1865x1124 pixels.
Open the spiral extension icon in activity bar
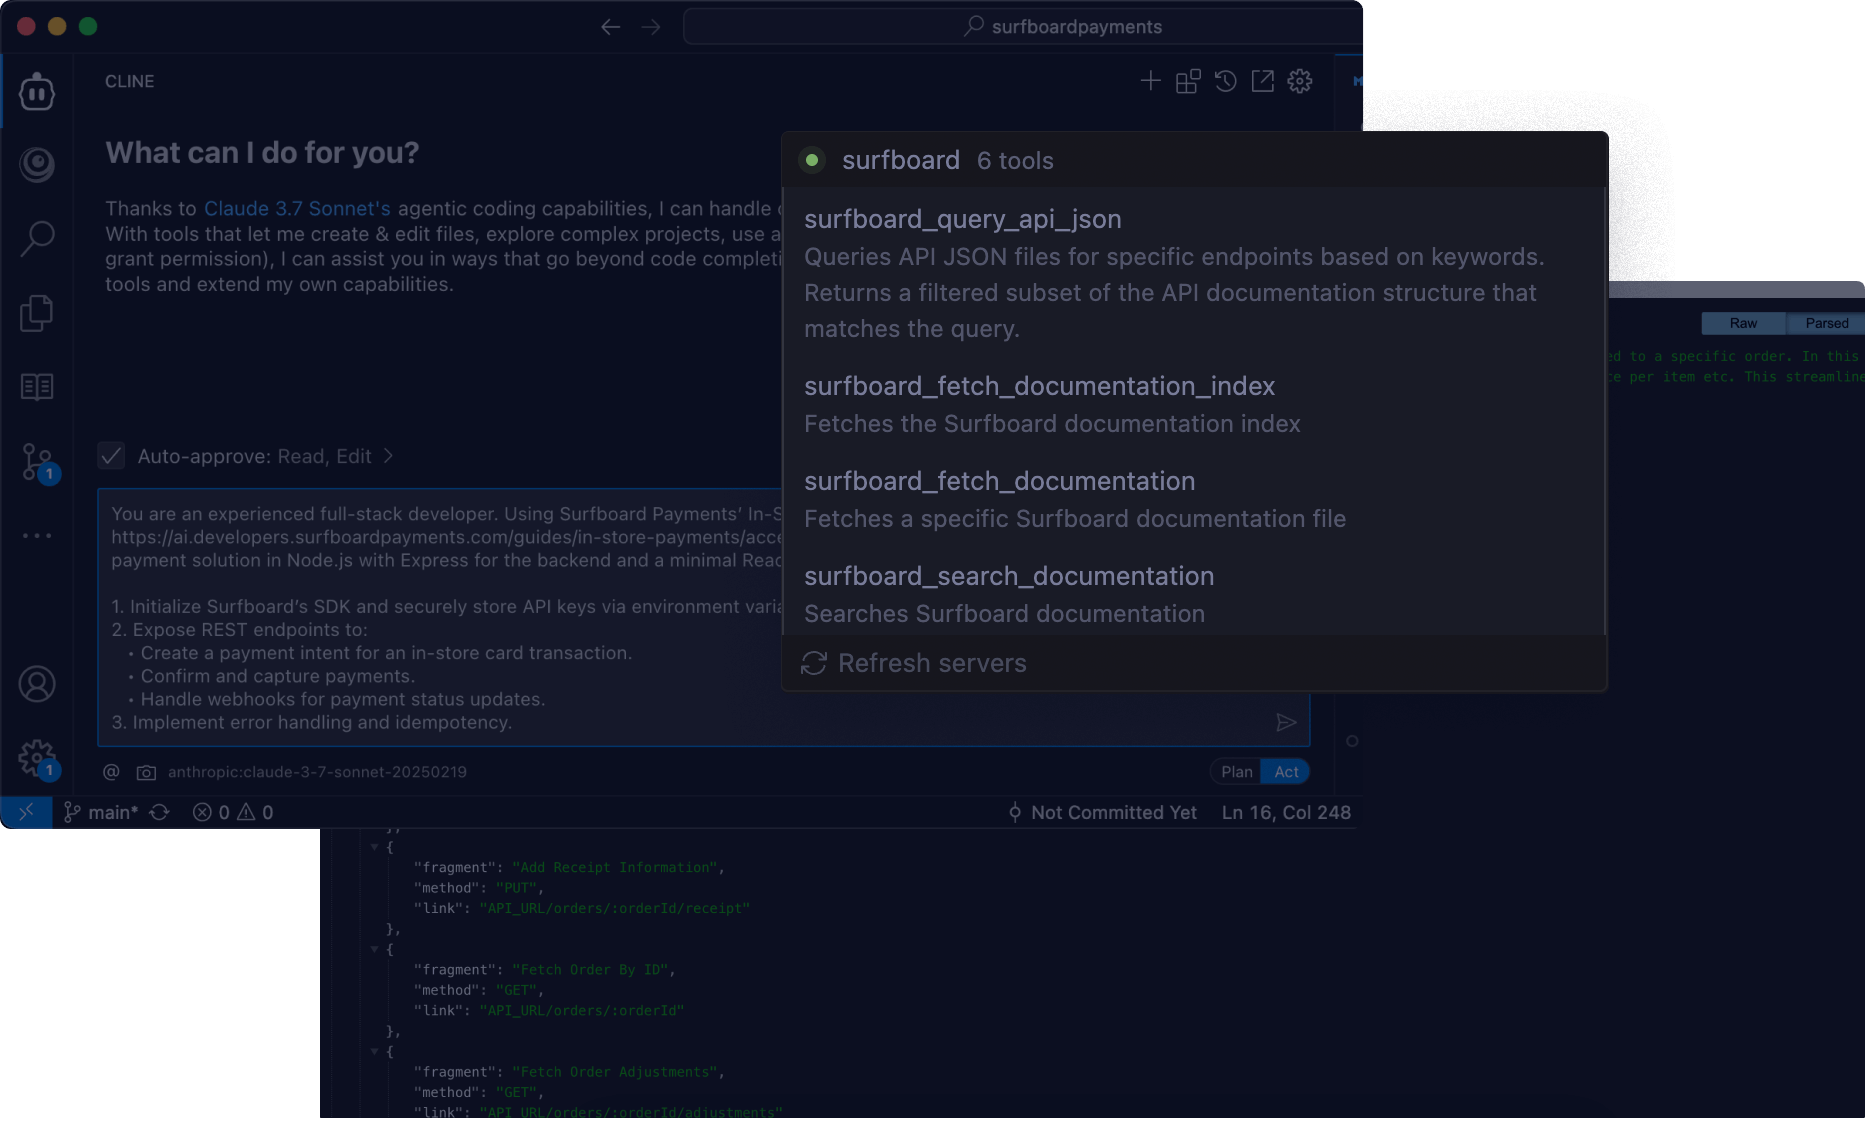click(x=37, y=164)
